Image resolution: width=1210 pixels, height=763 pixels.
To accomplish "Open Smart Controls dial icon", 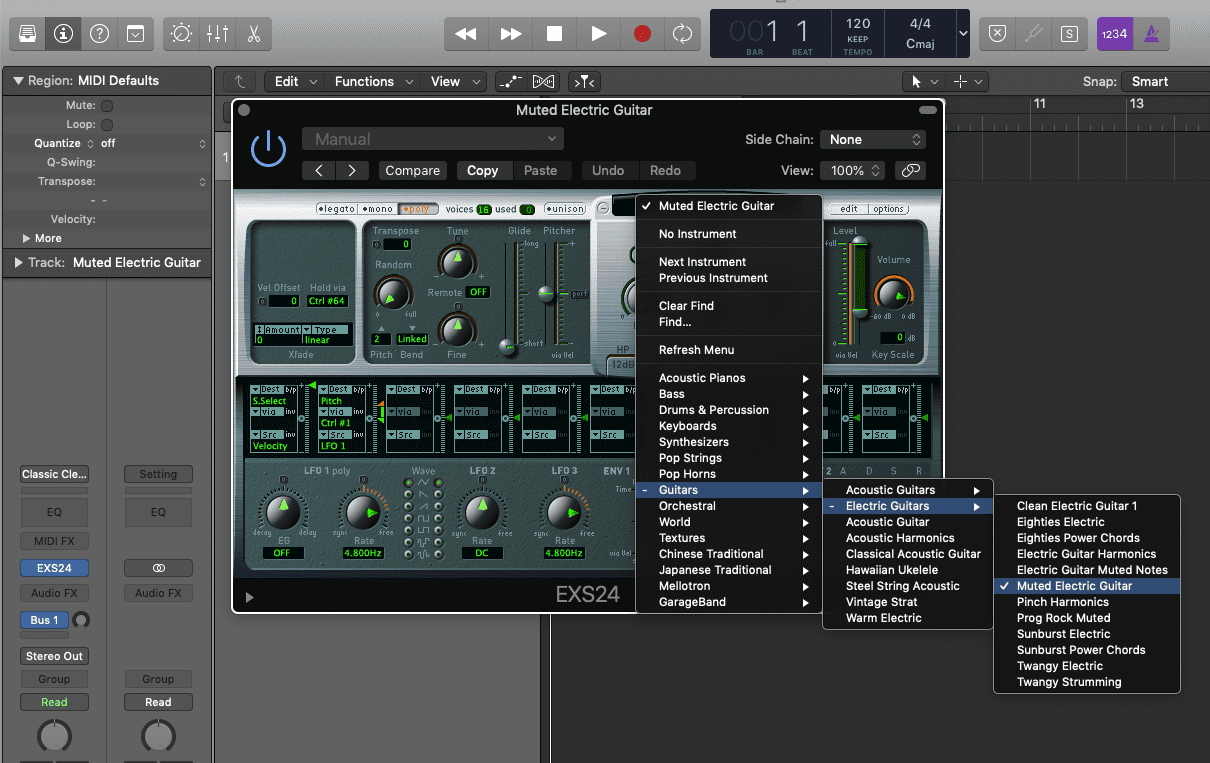I will 181,33.
